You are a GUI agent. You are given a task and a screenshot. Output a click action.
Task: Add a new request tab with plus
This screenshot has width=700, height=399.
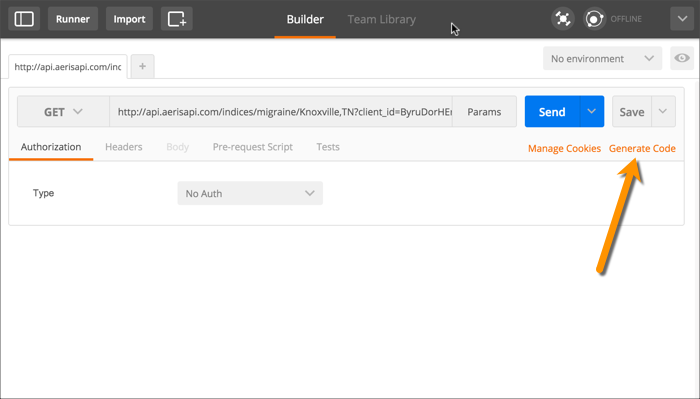(x=142, y=66)
